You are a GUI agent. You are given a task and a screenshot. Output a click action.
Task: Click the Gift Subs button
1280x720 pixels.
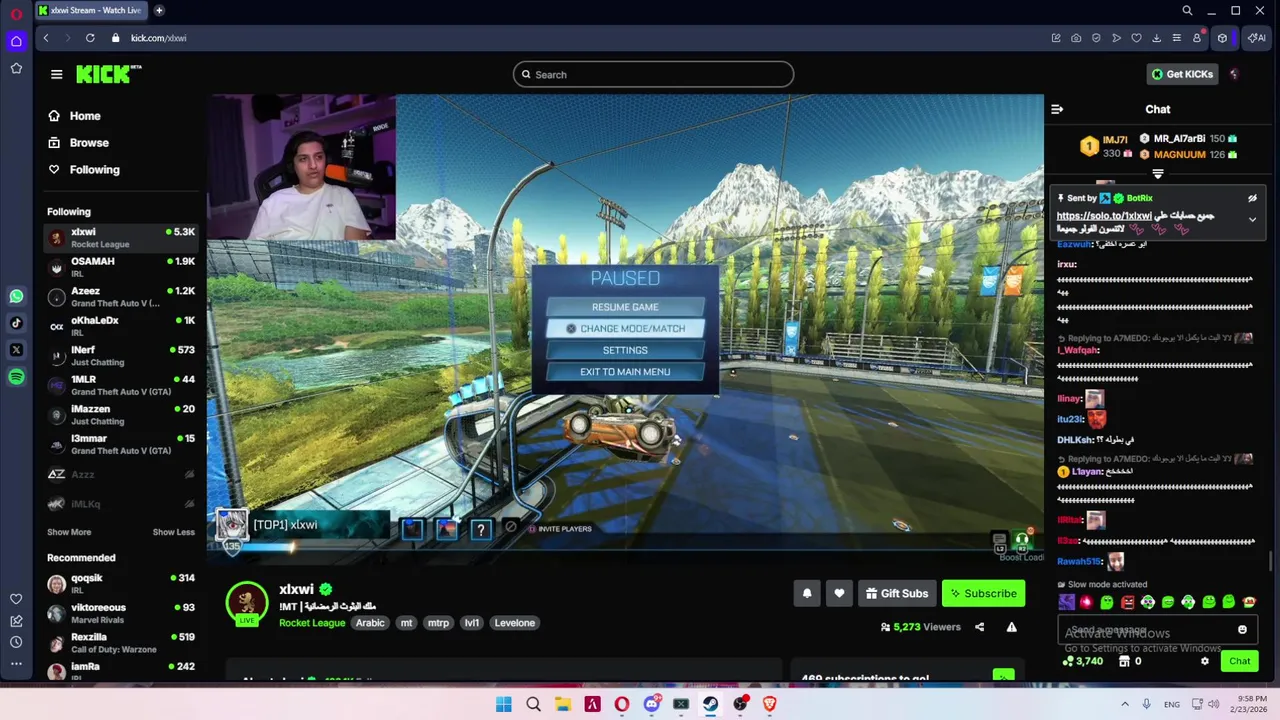[x=896, y=593]
